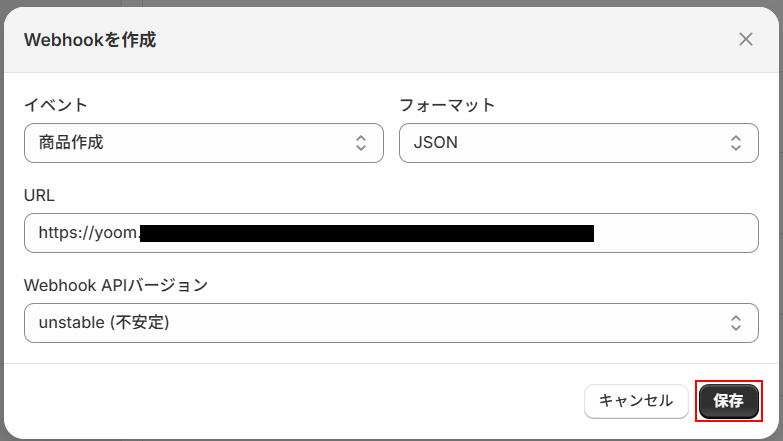Click the chevron icon in the フォーマット selector
The image size is (783, 441).
coord(736,143)
